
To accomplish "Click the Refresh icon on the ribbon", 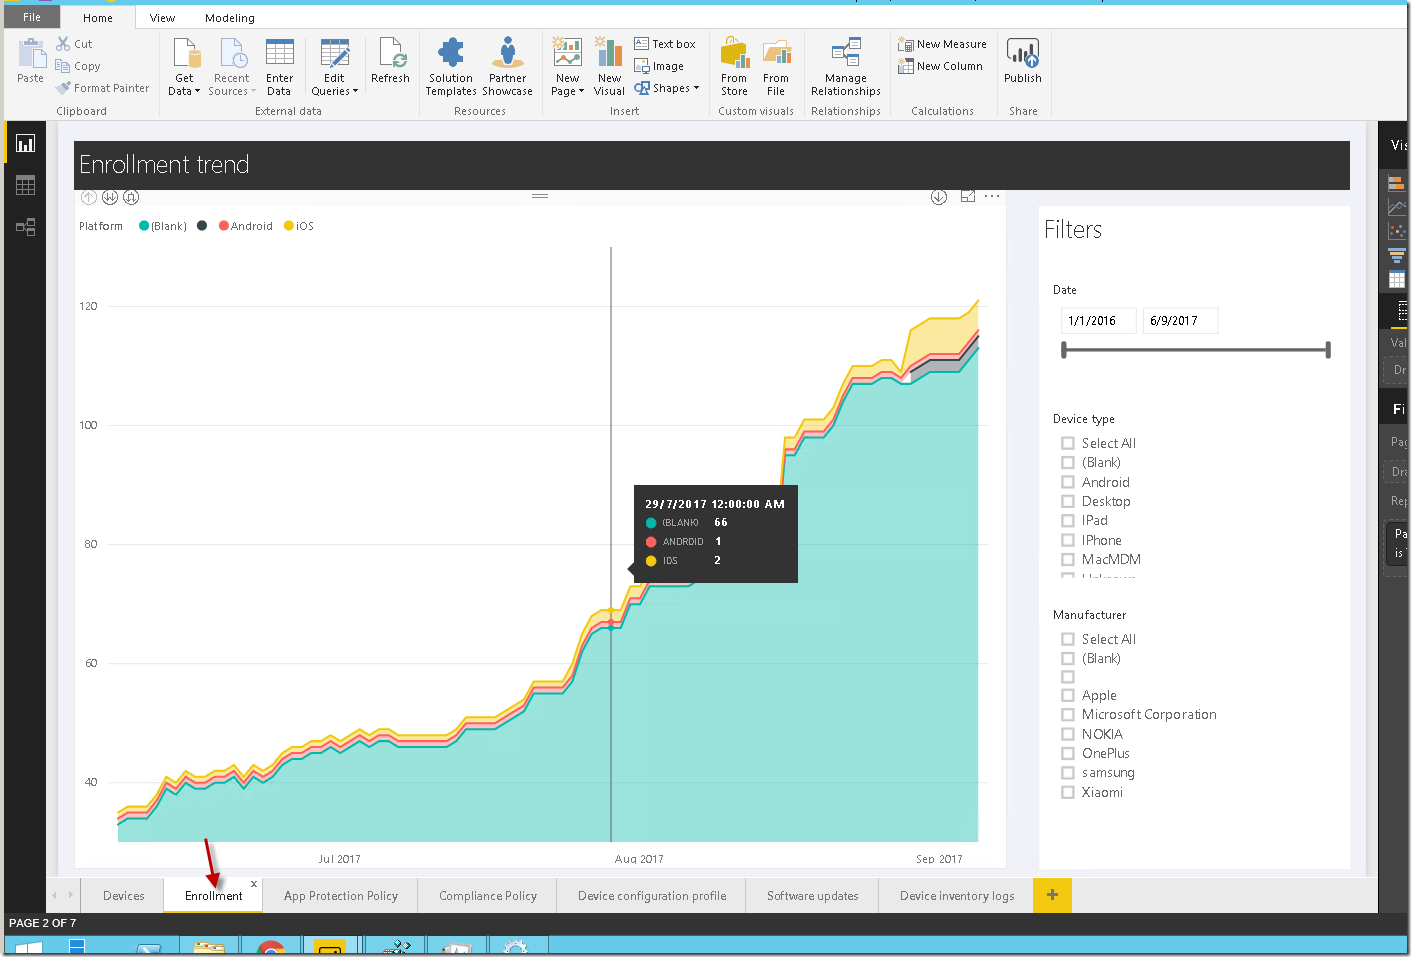I will tap(391, 62).
